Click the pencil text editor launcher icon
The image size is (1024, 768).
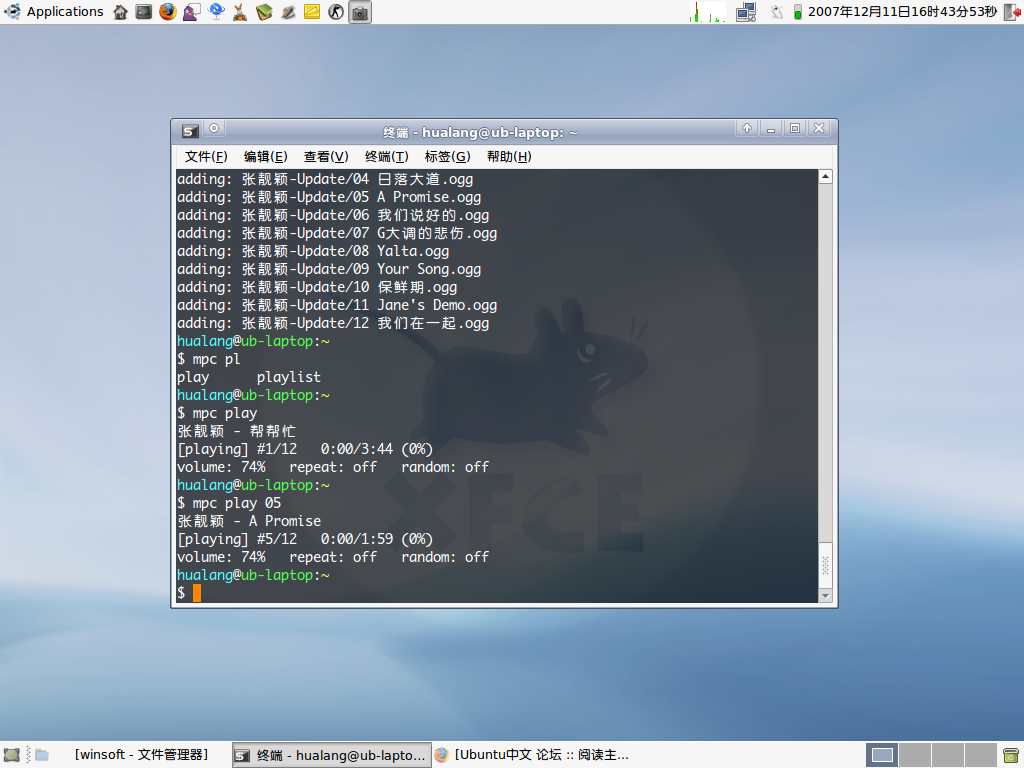point(288,12)
